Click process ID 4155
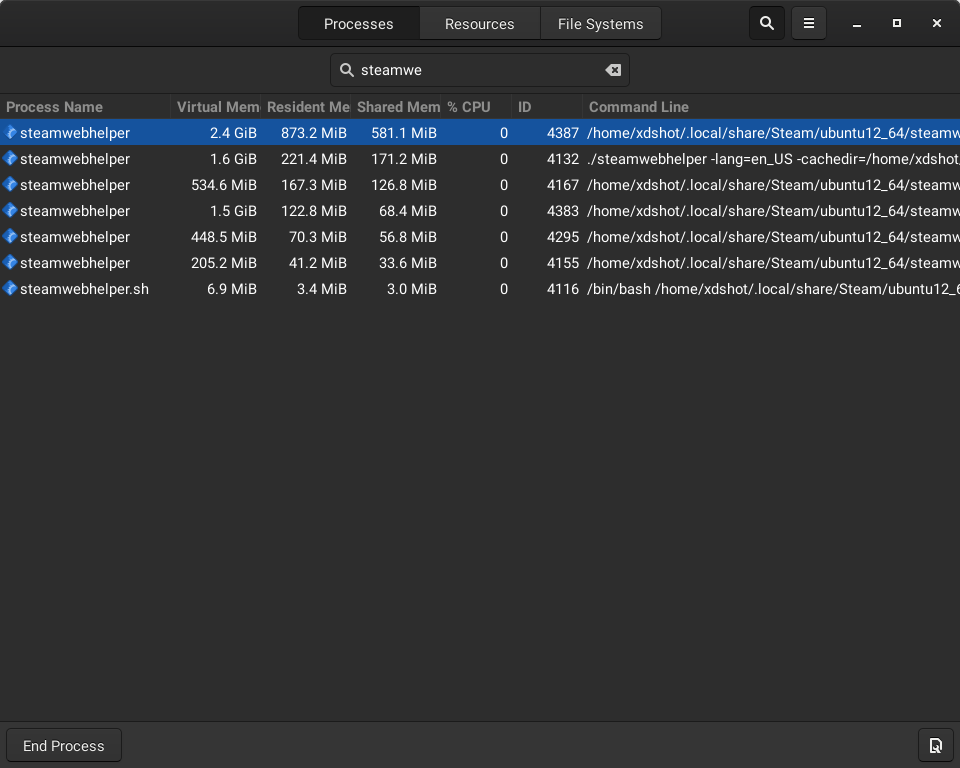The width and height of the screenshot is (960, 768). click(563, 263)
